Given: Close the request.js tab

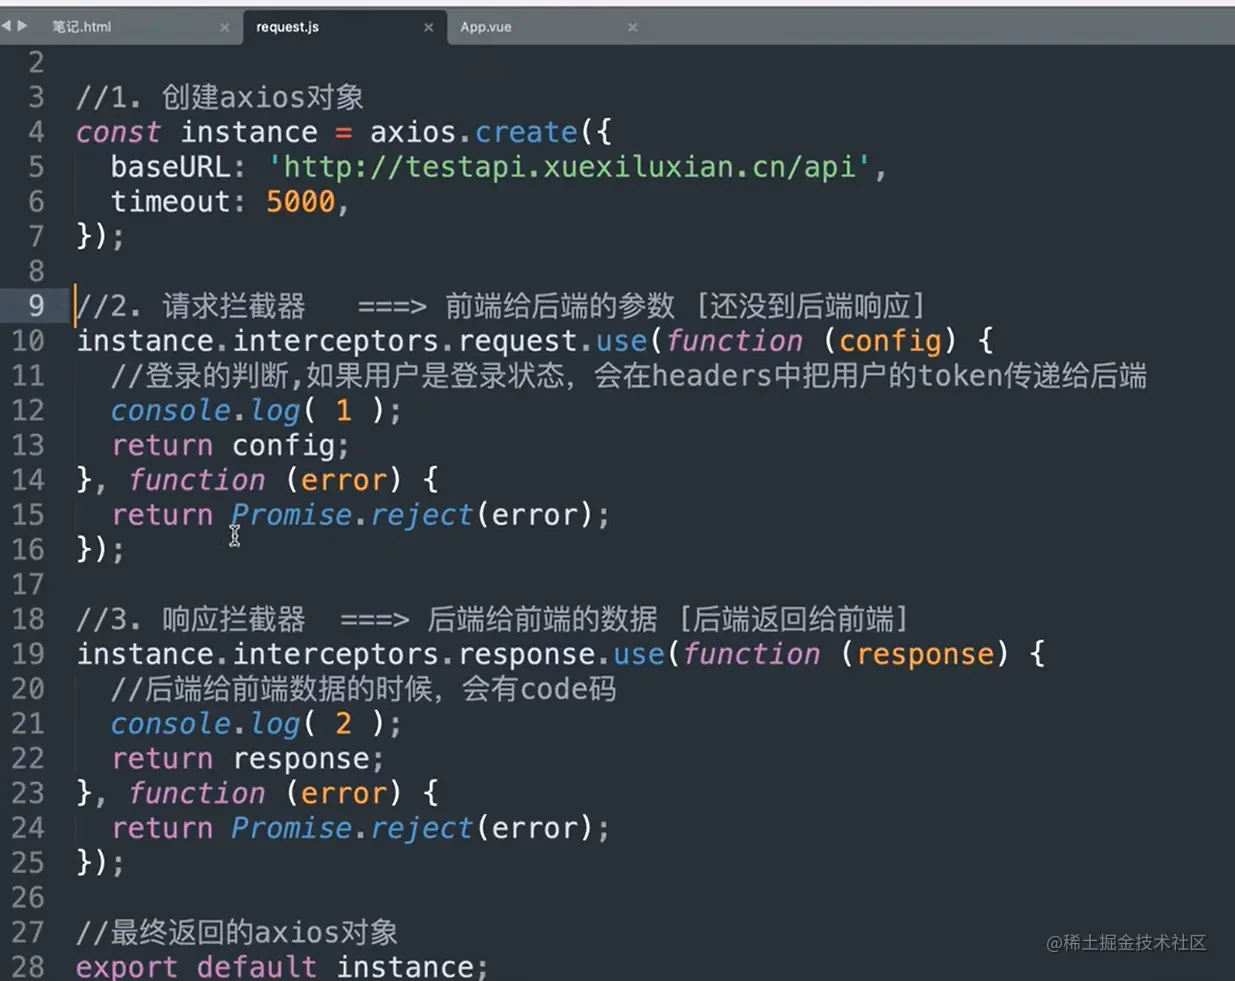Looking at the screenshot, I should (x=428, y=28).
